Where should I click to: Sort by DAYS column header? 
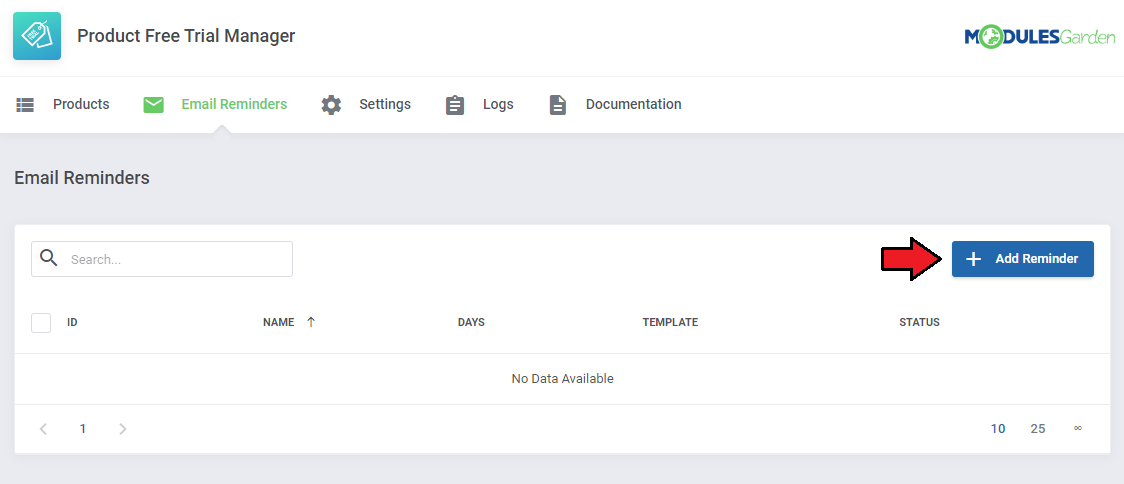(471, 322)
